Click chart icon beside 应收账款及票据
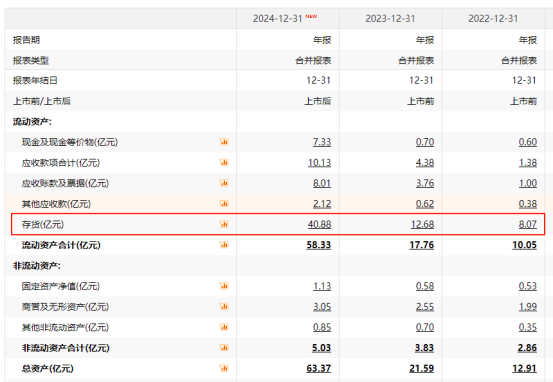 tap(224, 183)
